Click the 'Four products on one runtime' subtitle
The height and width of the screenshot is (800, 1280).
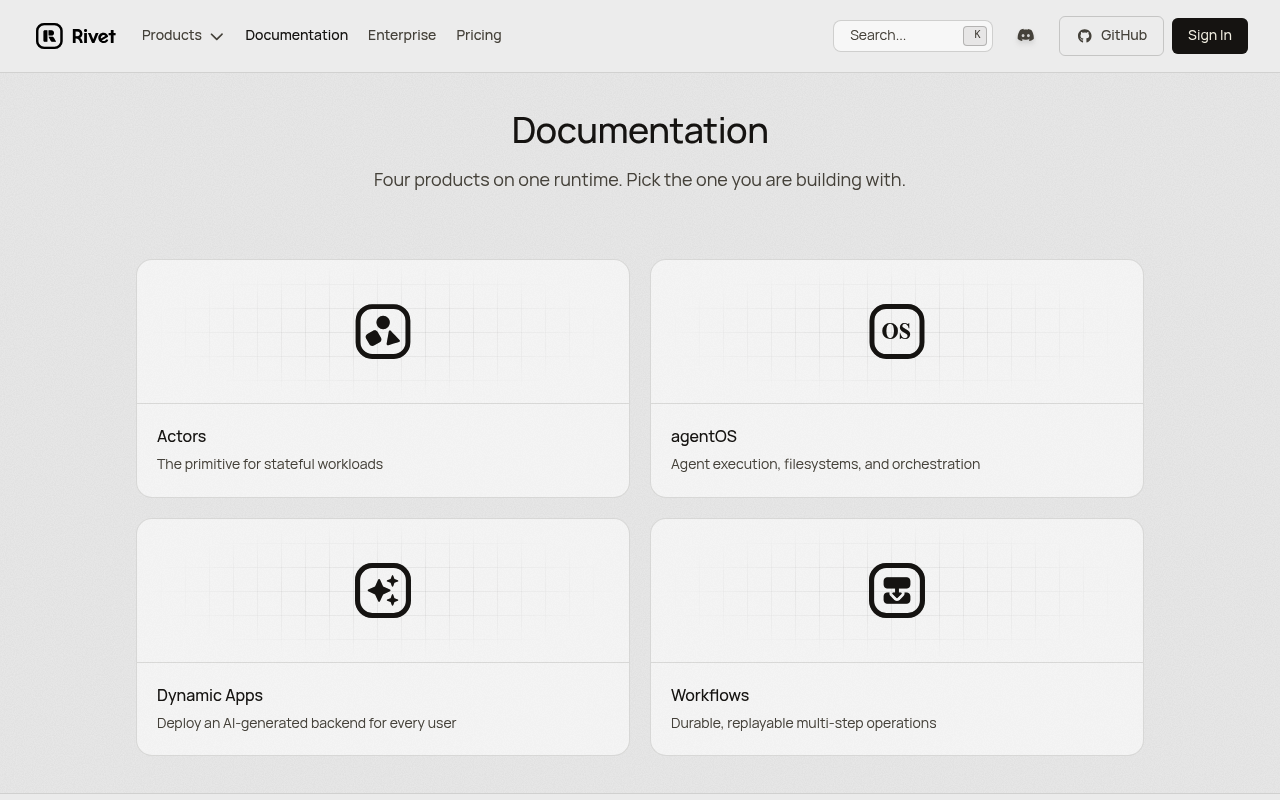[x=640, y=180]
